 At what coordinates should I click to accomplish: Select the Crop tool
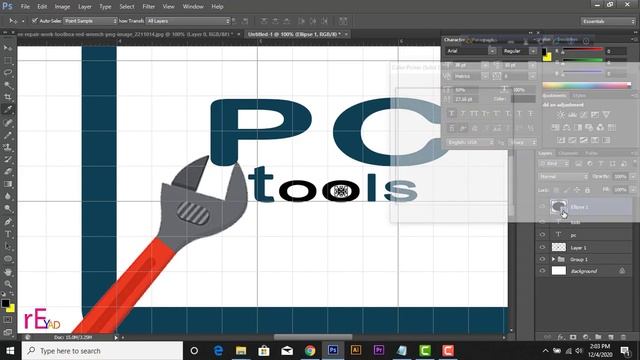[x=8, y=97]
